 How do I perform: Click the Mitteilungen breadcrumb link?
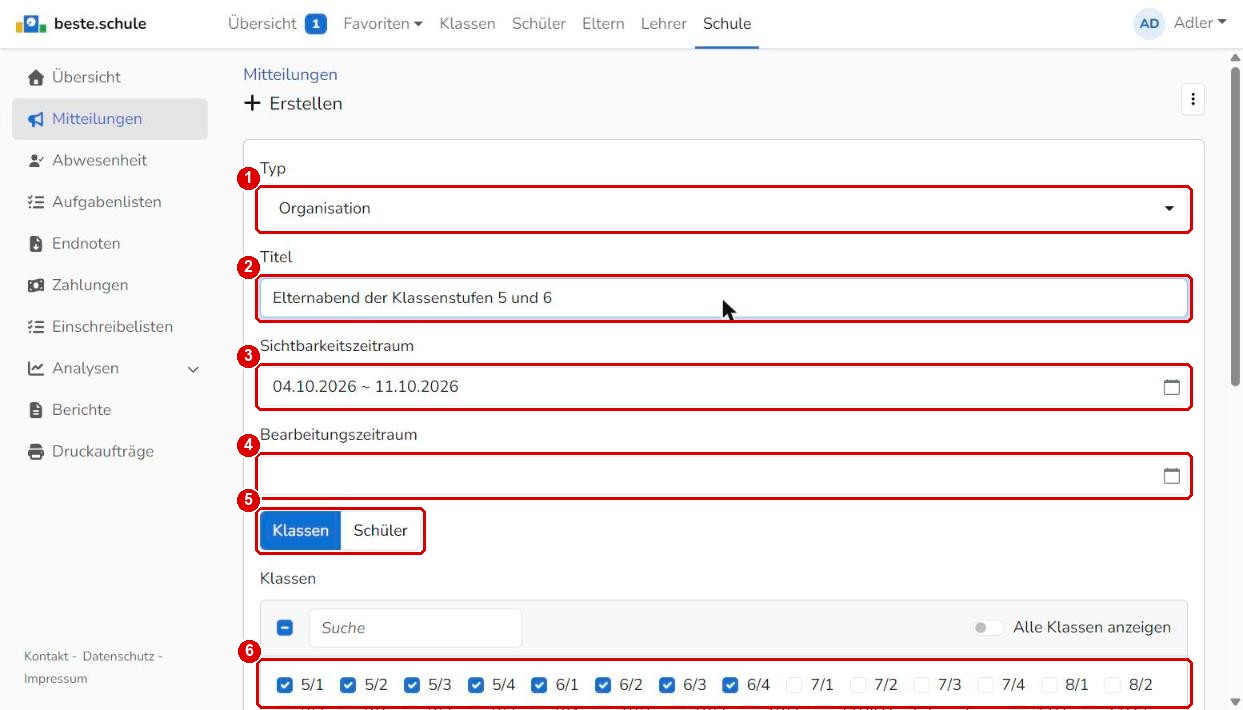pos(290,75)
